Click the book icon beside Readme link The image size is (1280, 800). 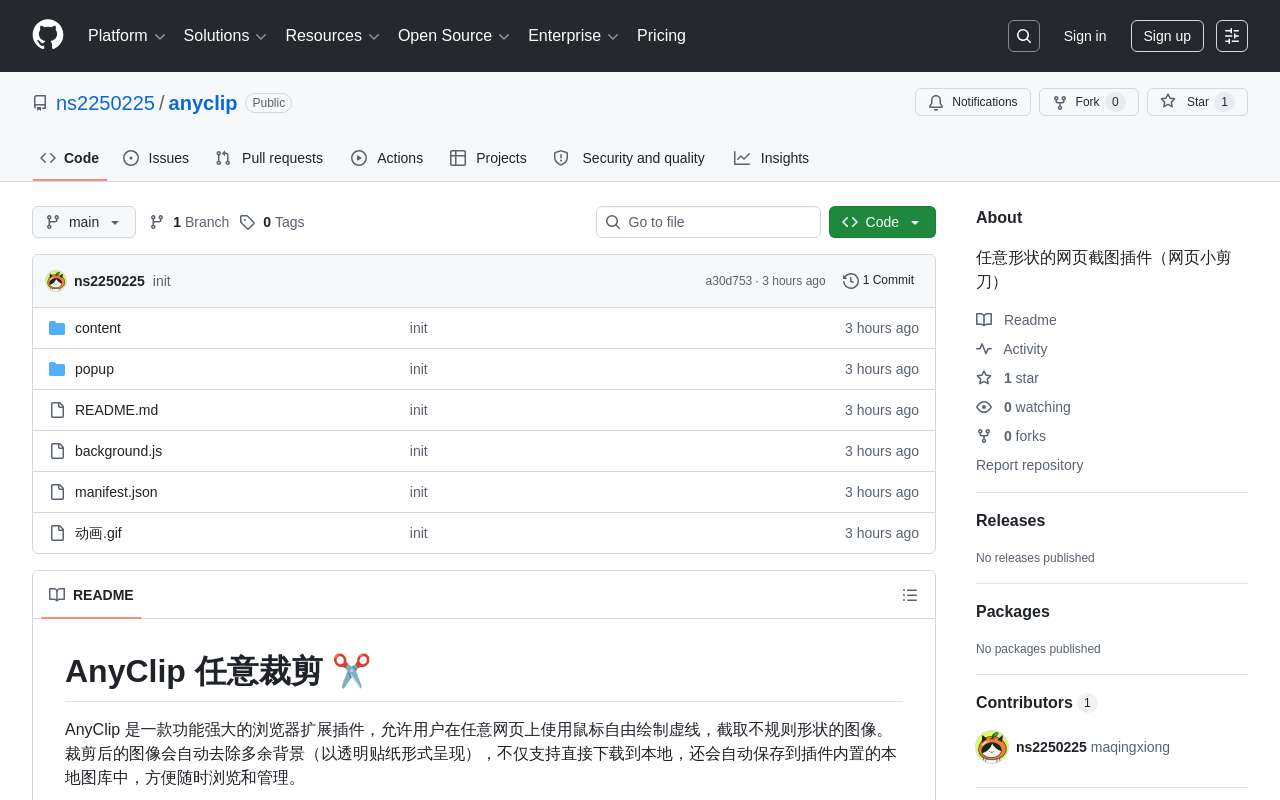[984, 320]
